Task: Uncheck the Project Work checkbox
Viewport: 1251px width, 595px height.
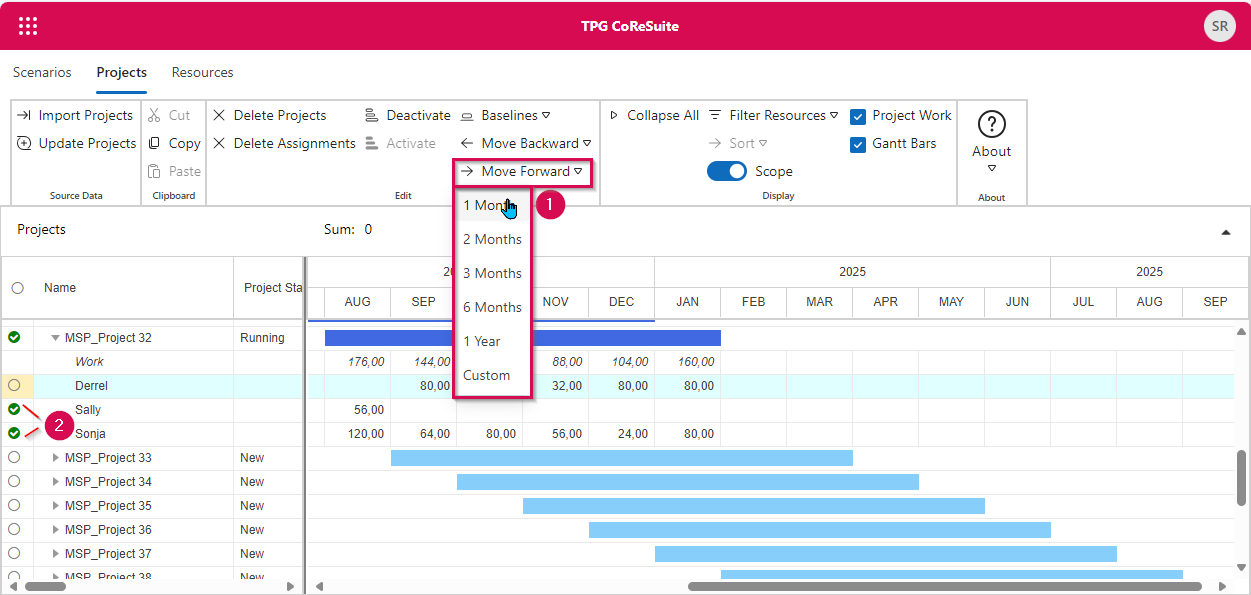Action: coord(857,117)
